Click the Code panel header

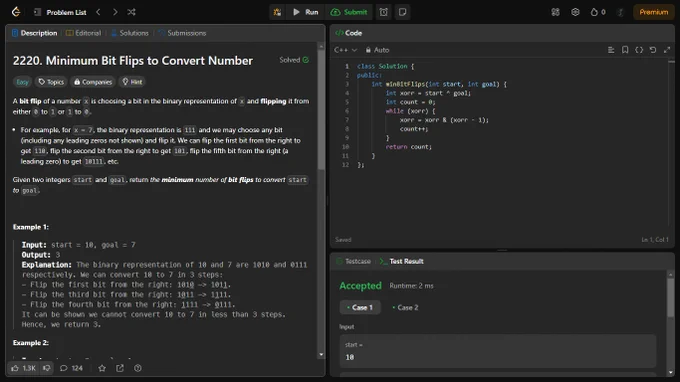click(349, 33)
